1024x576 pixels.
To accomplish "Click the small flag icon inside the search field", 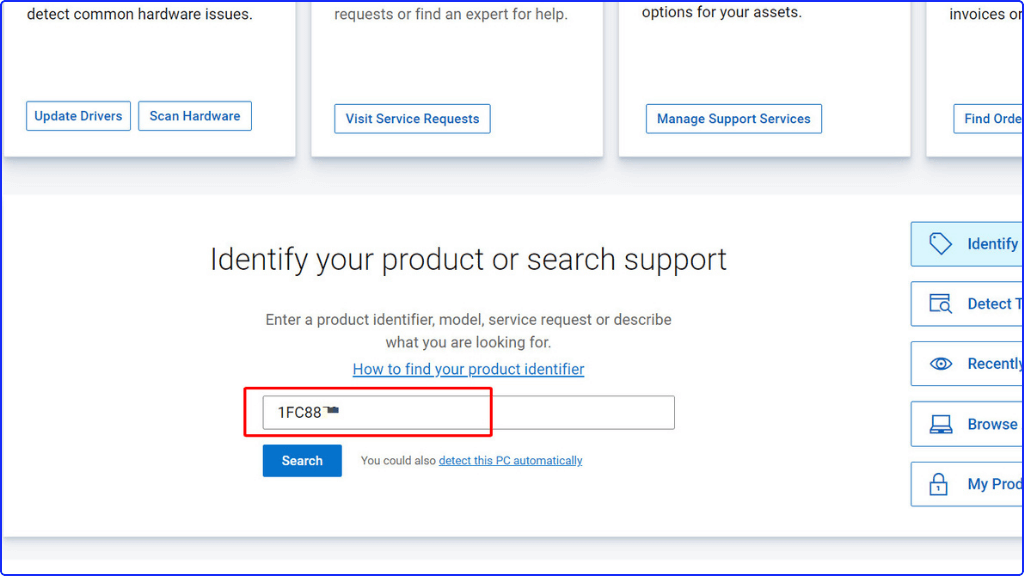I will pyautogui.click(x=330, y=408).
